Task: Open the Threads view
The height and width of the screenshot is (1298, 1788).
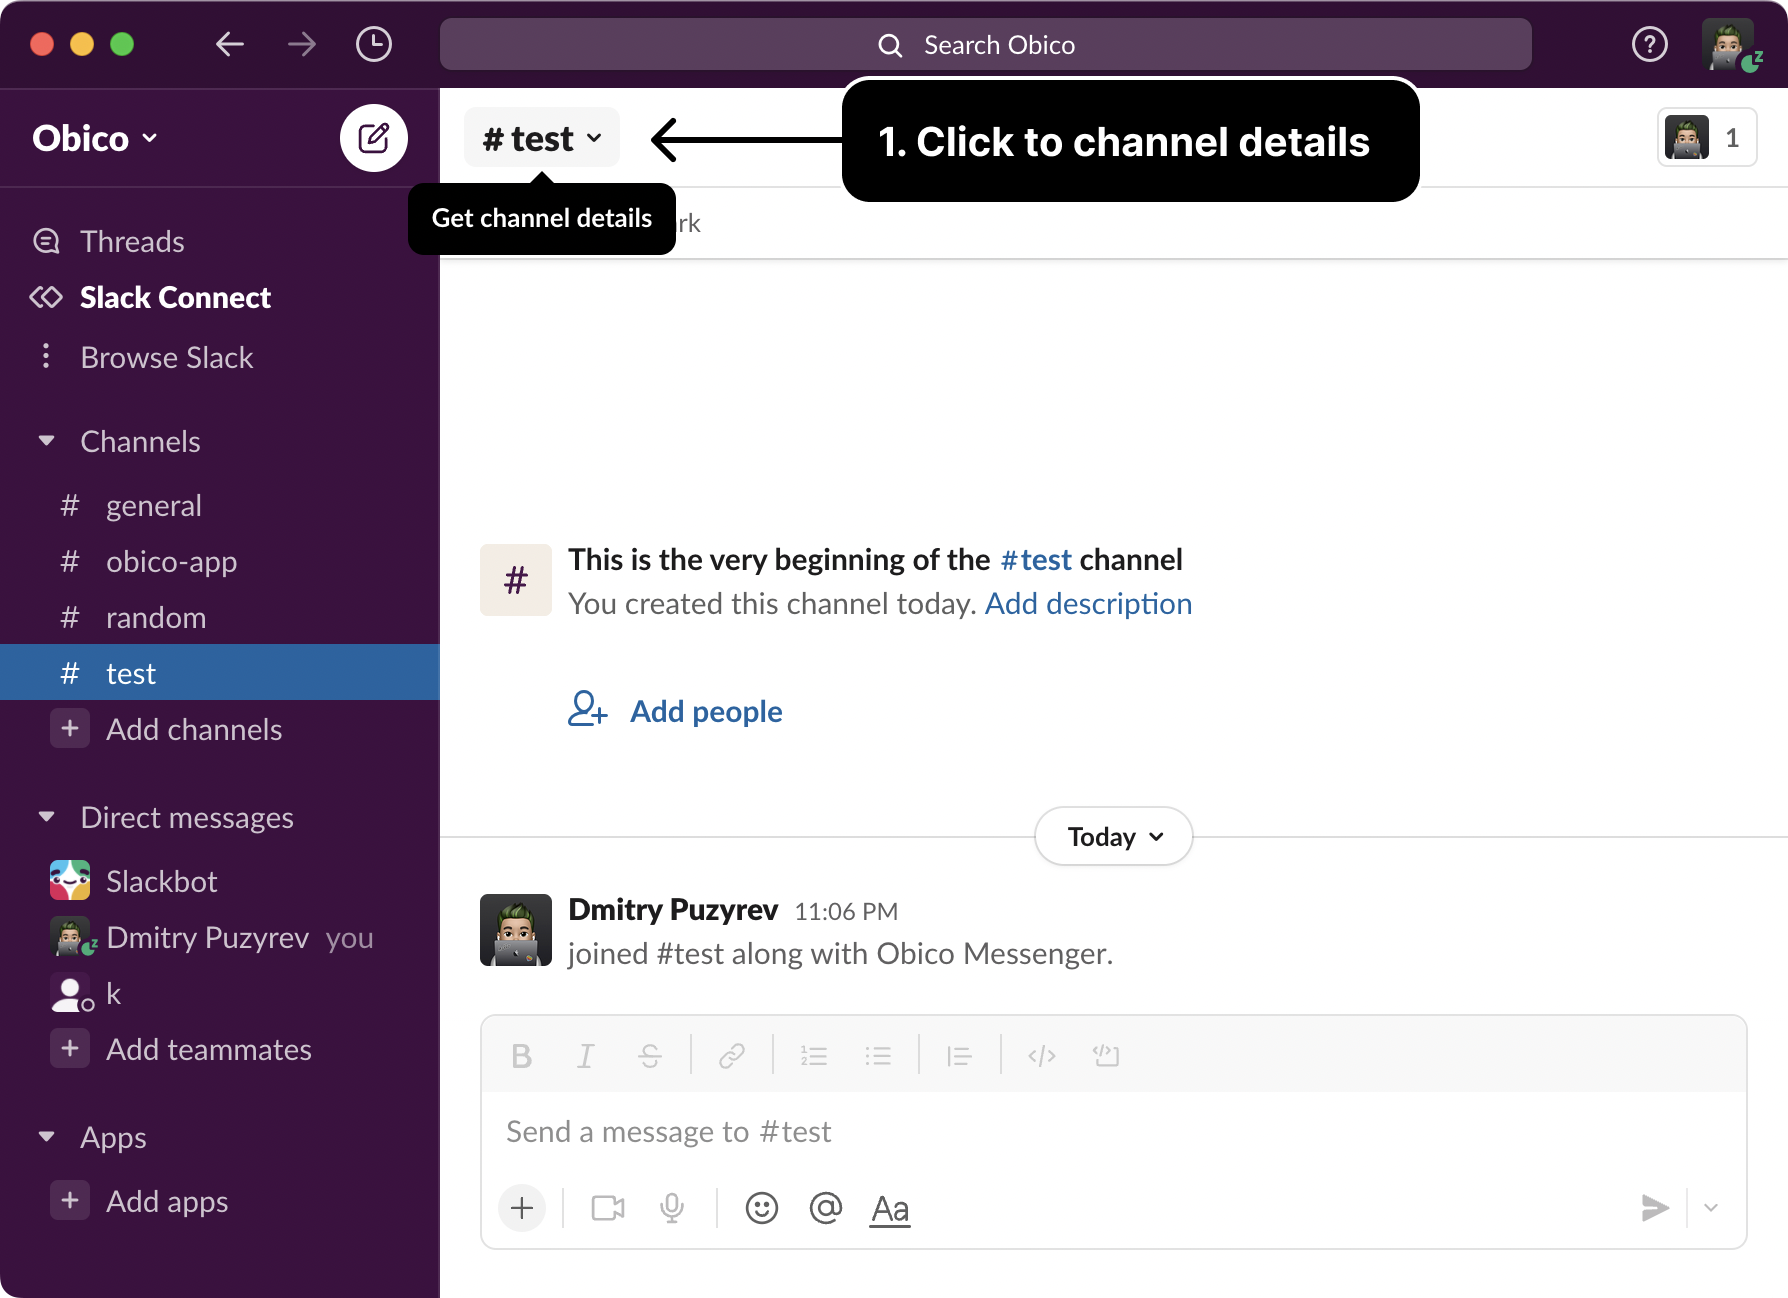Action: (132, 241)
